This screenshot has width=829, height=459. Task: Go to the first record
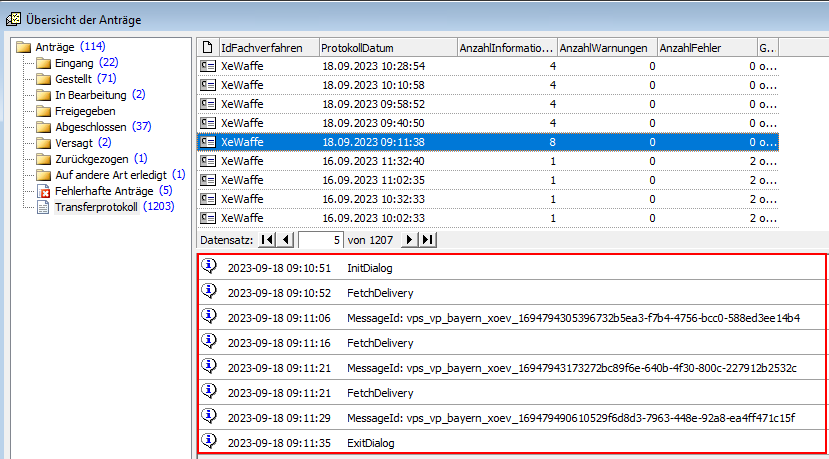point(268,240)
